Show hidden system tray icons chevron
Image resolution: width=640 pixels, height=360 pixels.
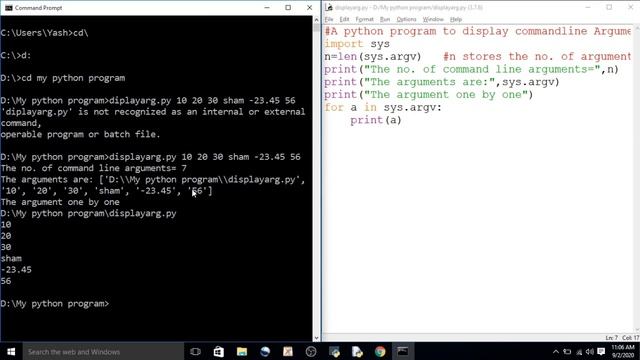click(556, 351)
